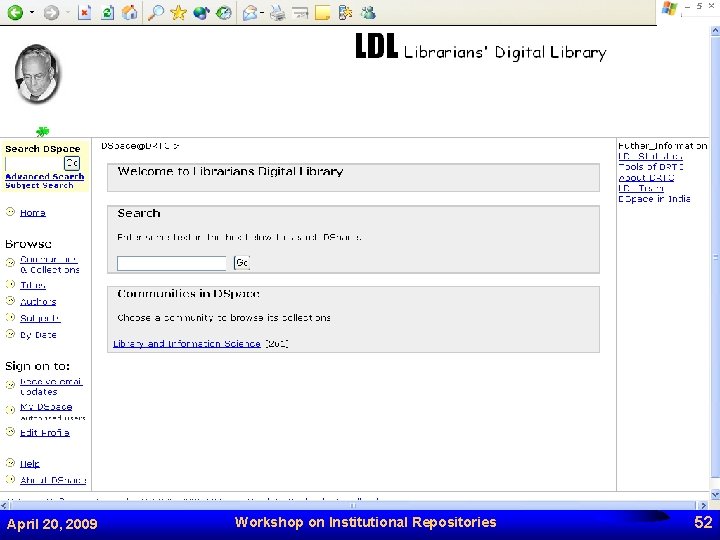Open the Advanced Search link
This screenshot has width=720, height=540.
[45, 176]
